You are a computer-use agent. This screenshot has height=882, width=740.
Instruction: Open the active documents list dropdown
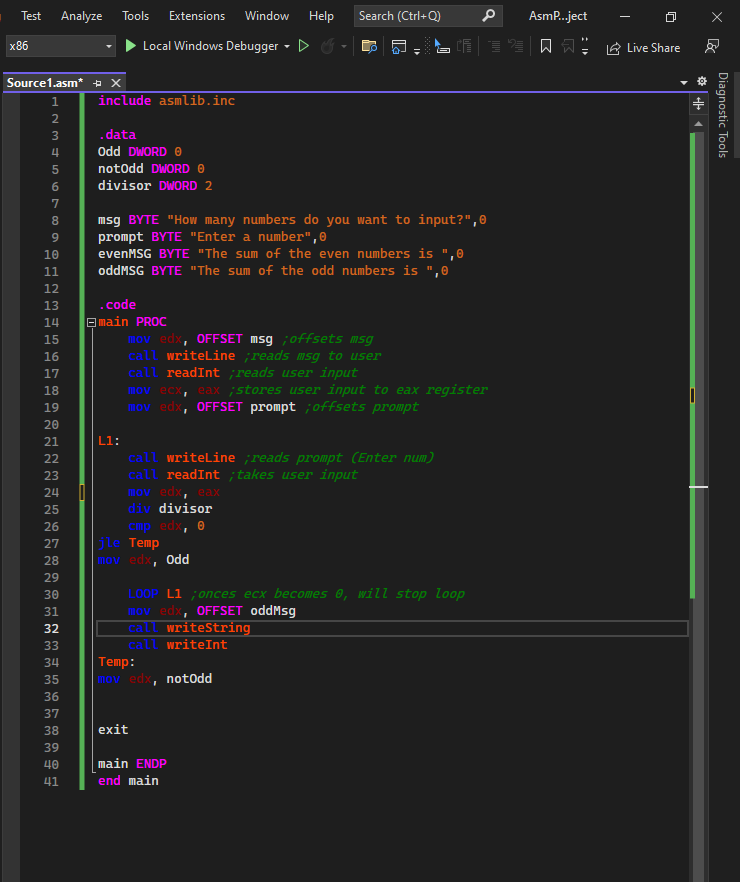click(684, 82)
